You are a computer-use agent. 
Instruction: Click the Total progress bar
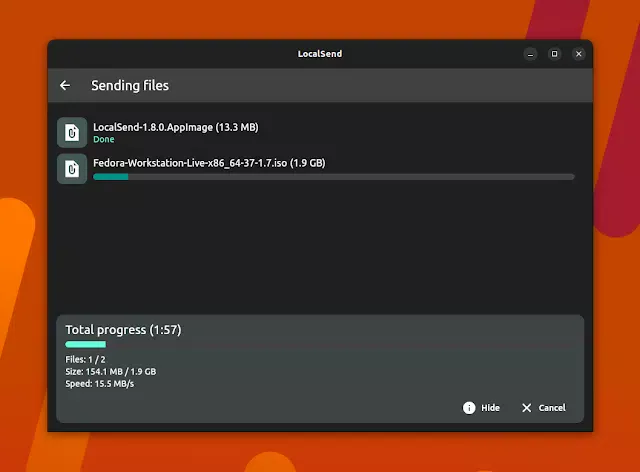tap(86, 345)
